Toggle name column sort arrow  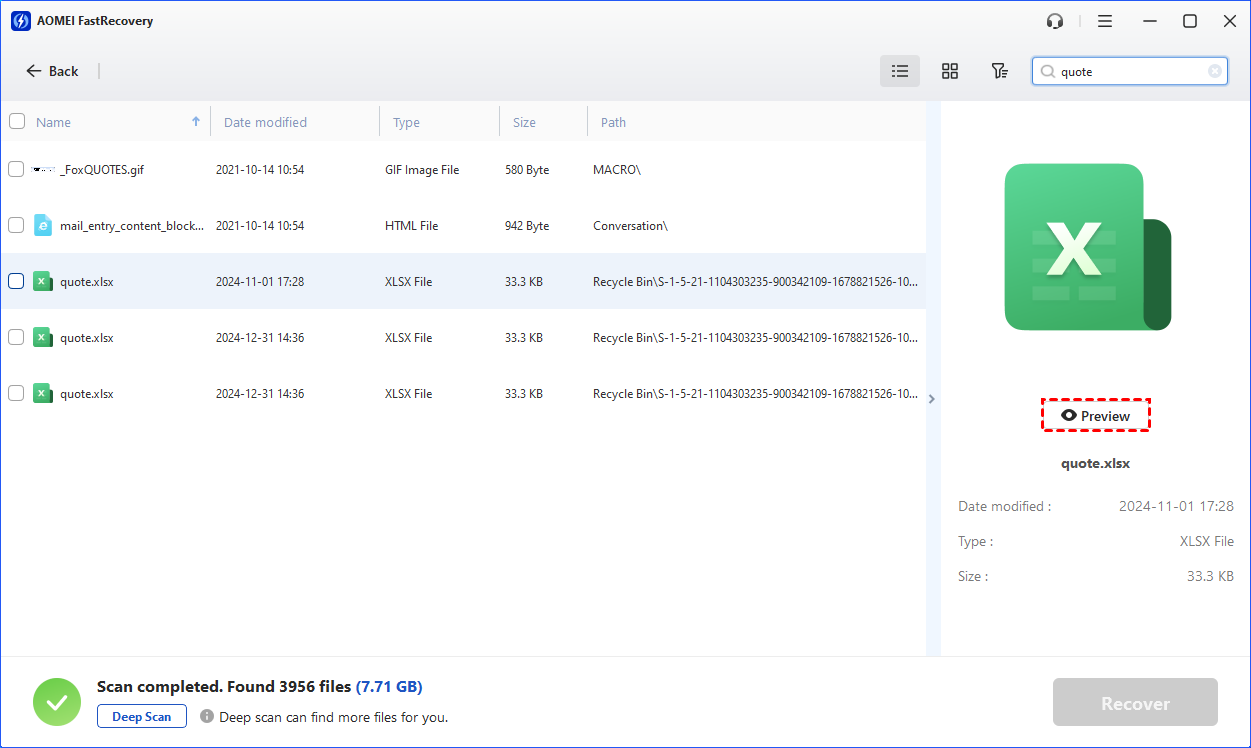click(196, 121)
